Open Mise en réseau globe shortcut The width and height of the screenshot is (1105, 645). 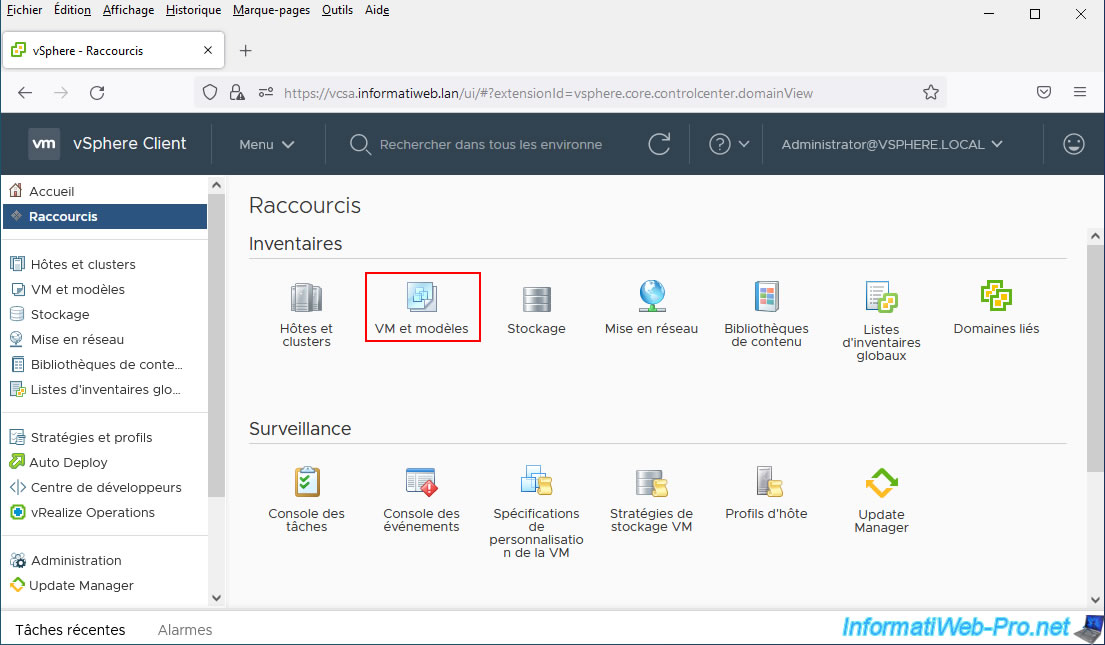pos(652,297)
